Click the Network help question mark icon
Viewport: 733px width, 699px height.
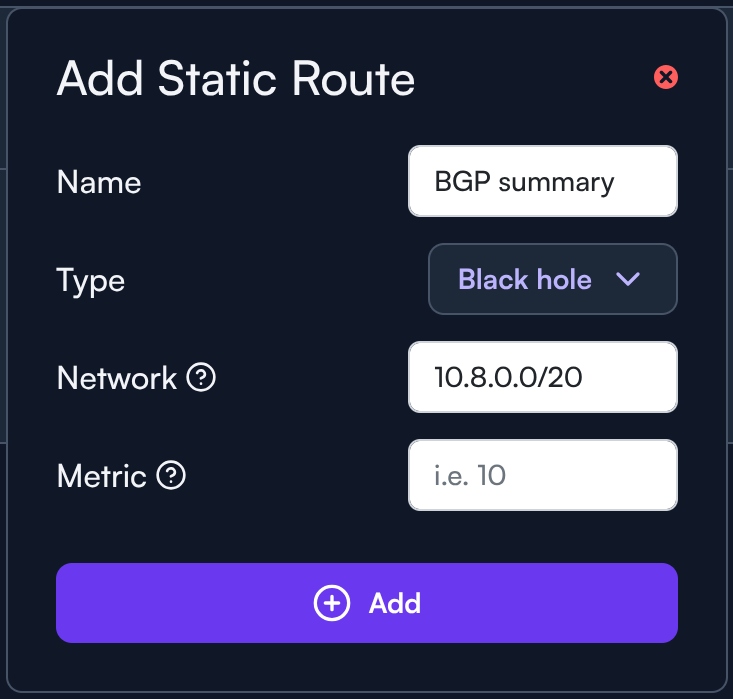(x=202, y=378)
